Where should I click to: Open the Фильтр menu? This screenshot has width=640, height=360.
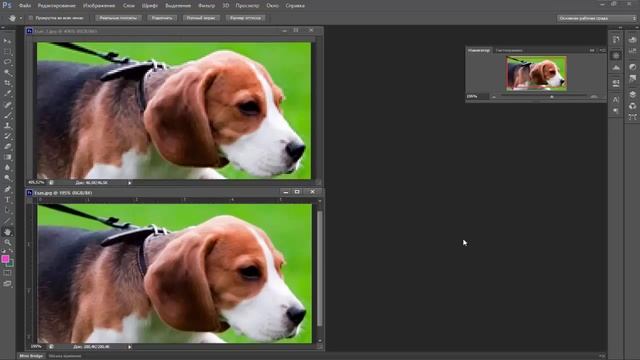click(x=206, y=6)
